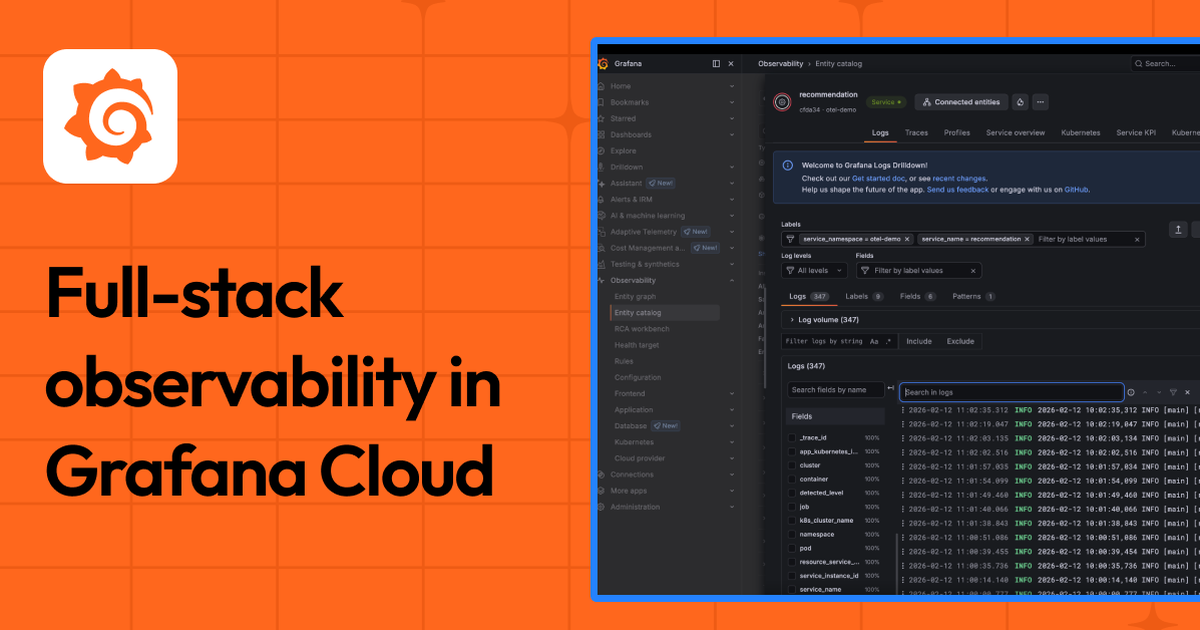Click the Observability breadcrumb
This screenshot has height=630, width=1200.
point(780,63)
